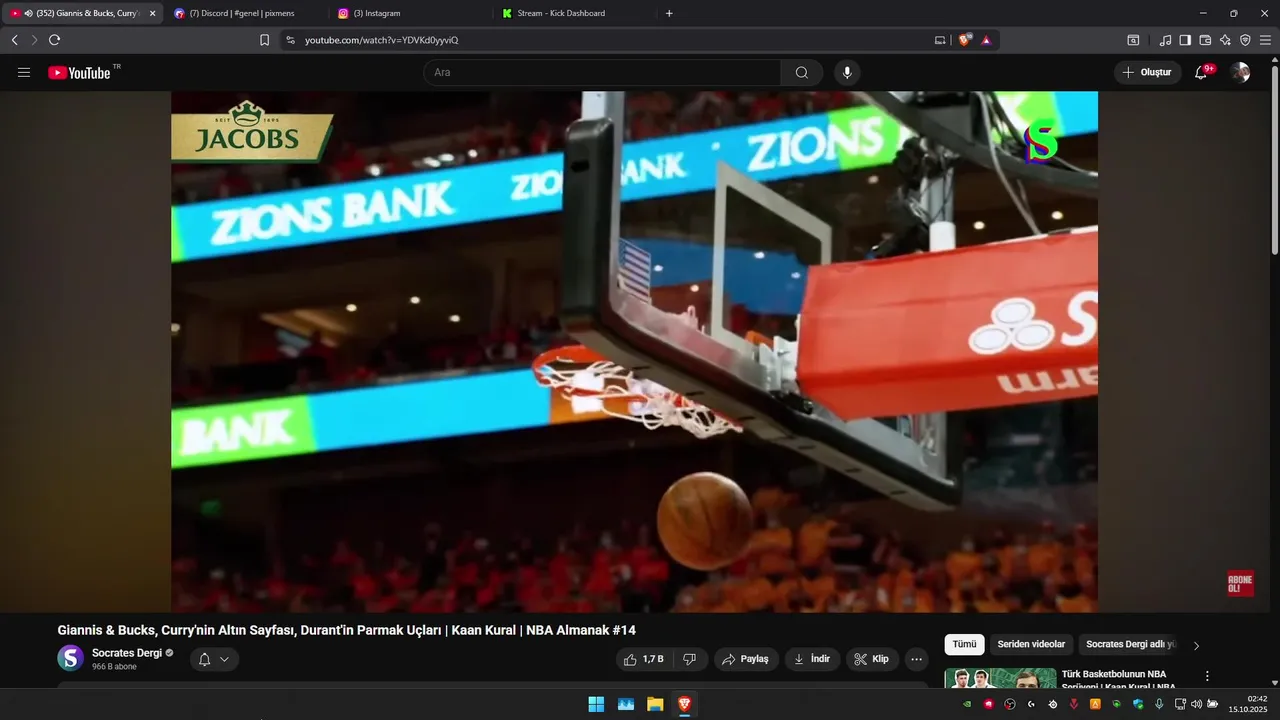The image size is (1280, 720).
Task: Open more actions three-dot menu under video
Action: [x=916, y=659]
